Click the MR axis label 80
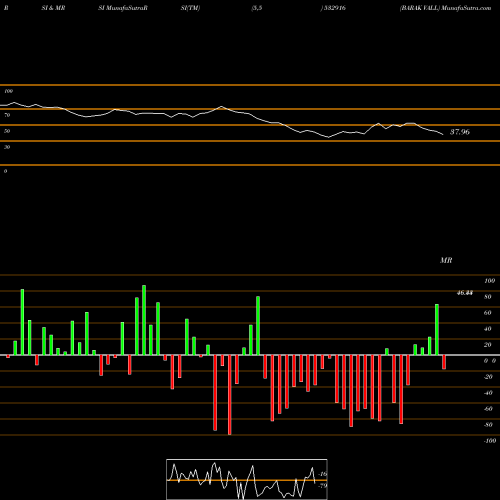This screenshot has width=500, height=500. click(x=488, y=297)
